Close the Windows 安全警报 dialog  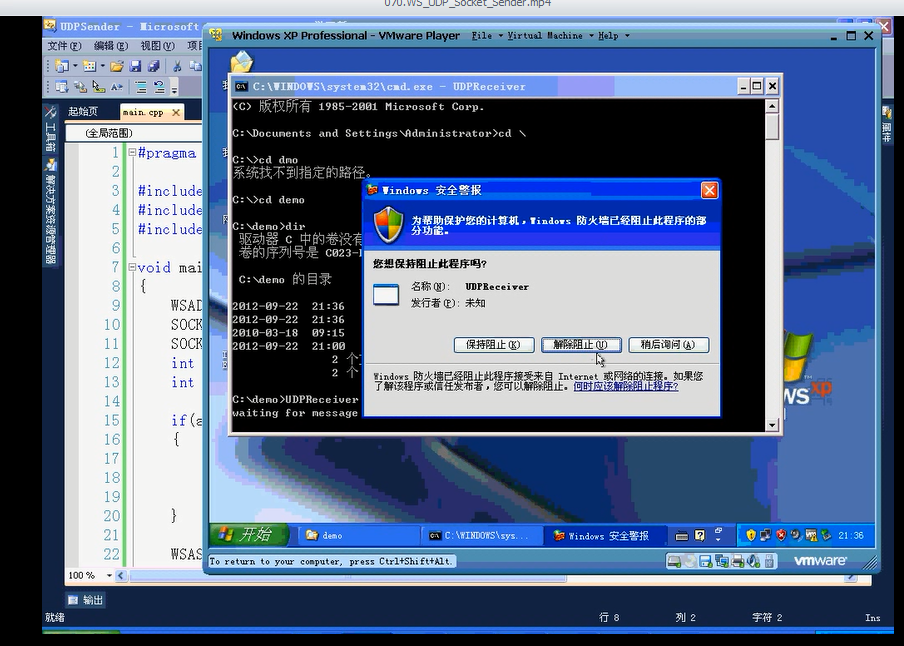point(709,190)
